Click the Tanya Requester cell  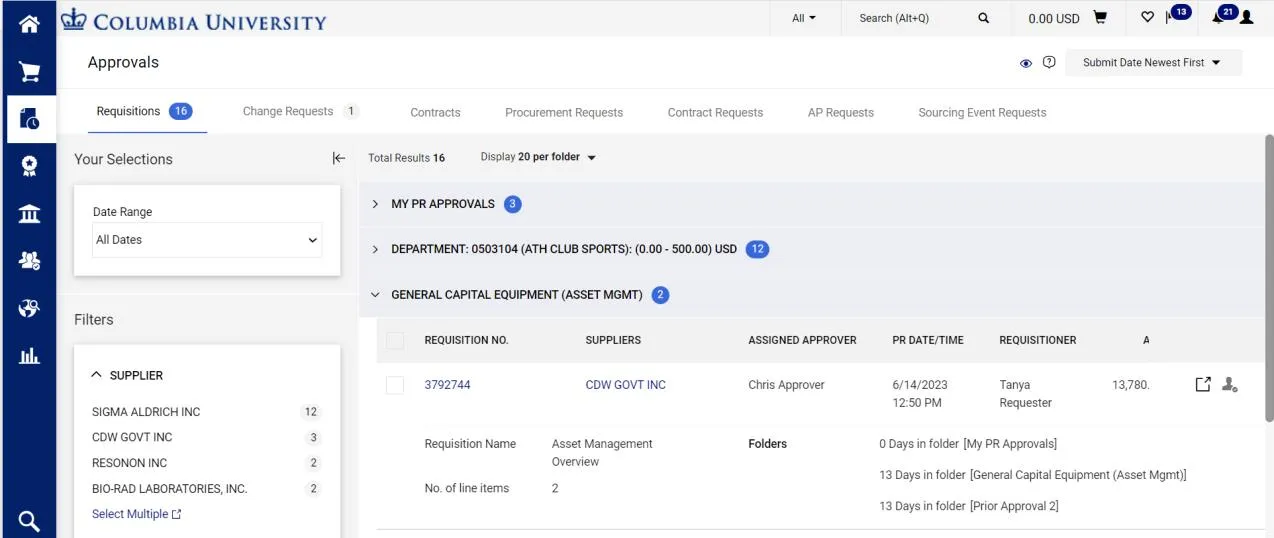pos(1026,393)
